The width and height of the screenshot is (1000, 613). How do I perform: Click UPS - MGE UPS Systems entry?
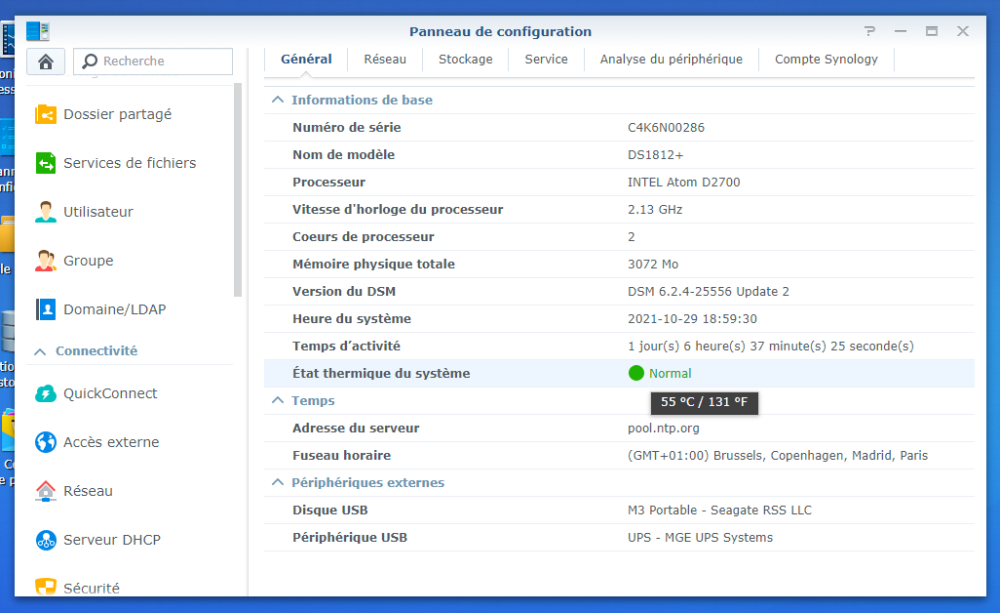pyautogui.click(x=700, y=538)
